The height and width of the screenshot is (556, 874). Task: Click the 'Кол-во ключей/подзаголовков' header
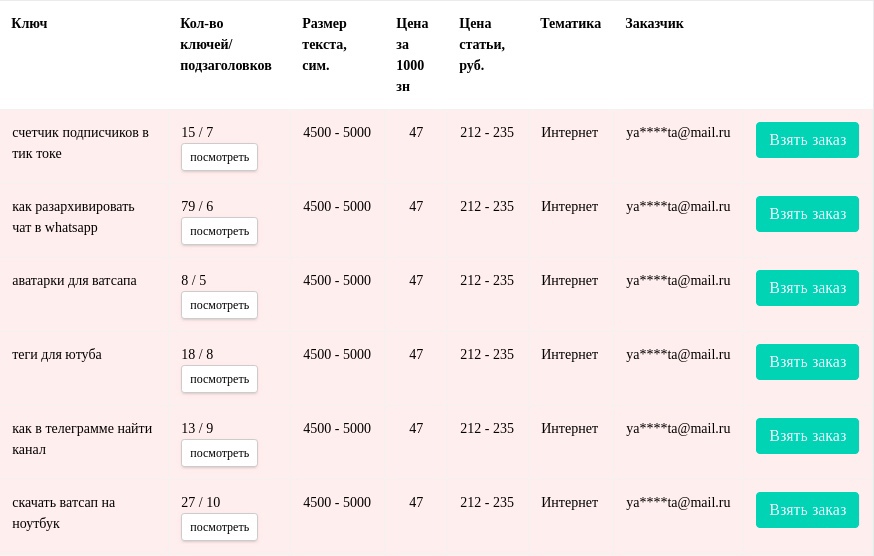(x=225, y=44)
